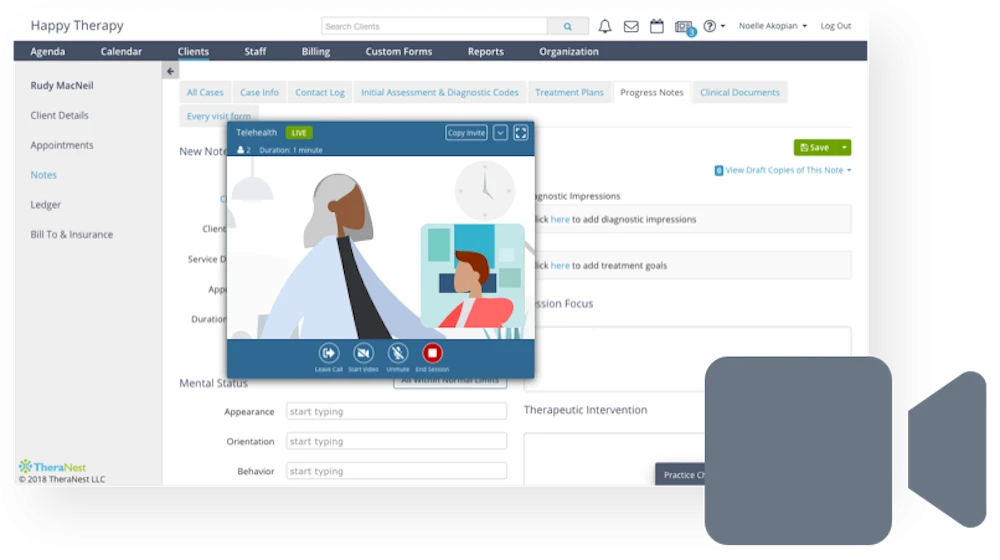Expand Telehealth video to fullscreen
This screenshot has width=1000, height=560.
point(521,133)
